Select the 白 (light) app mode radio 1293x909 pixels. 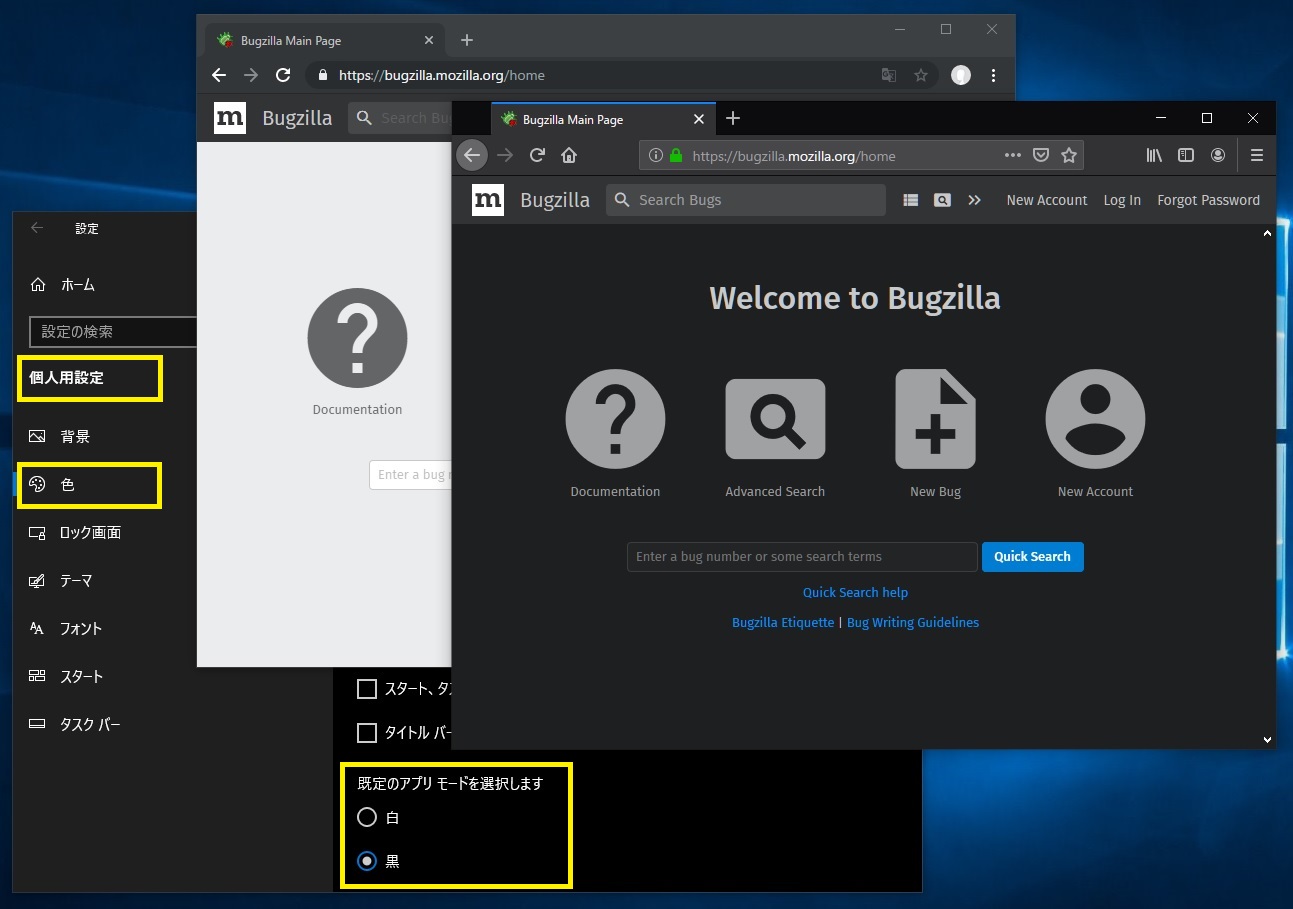(367, 818)
